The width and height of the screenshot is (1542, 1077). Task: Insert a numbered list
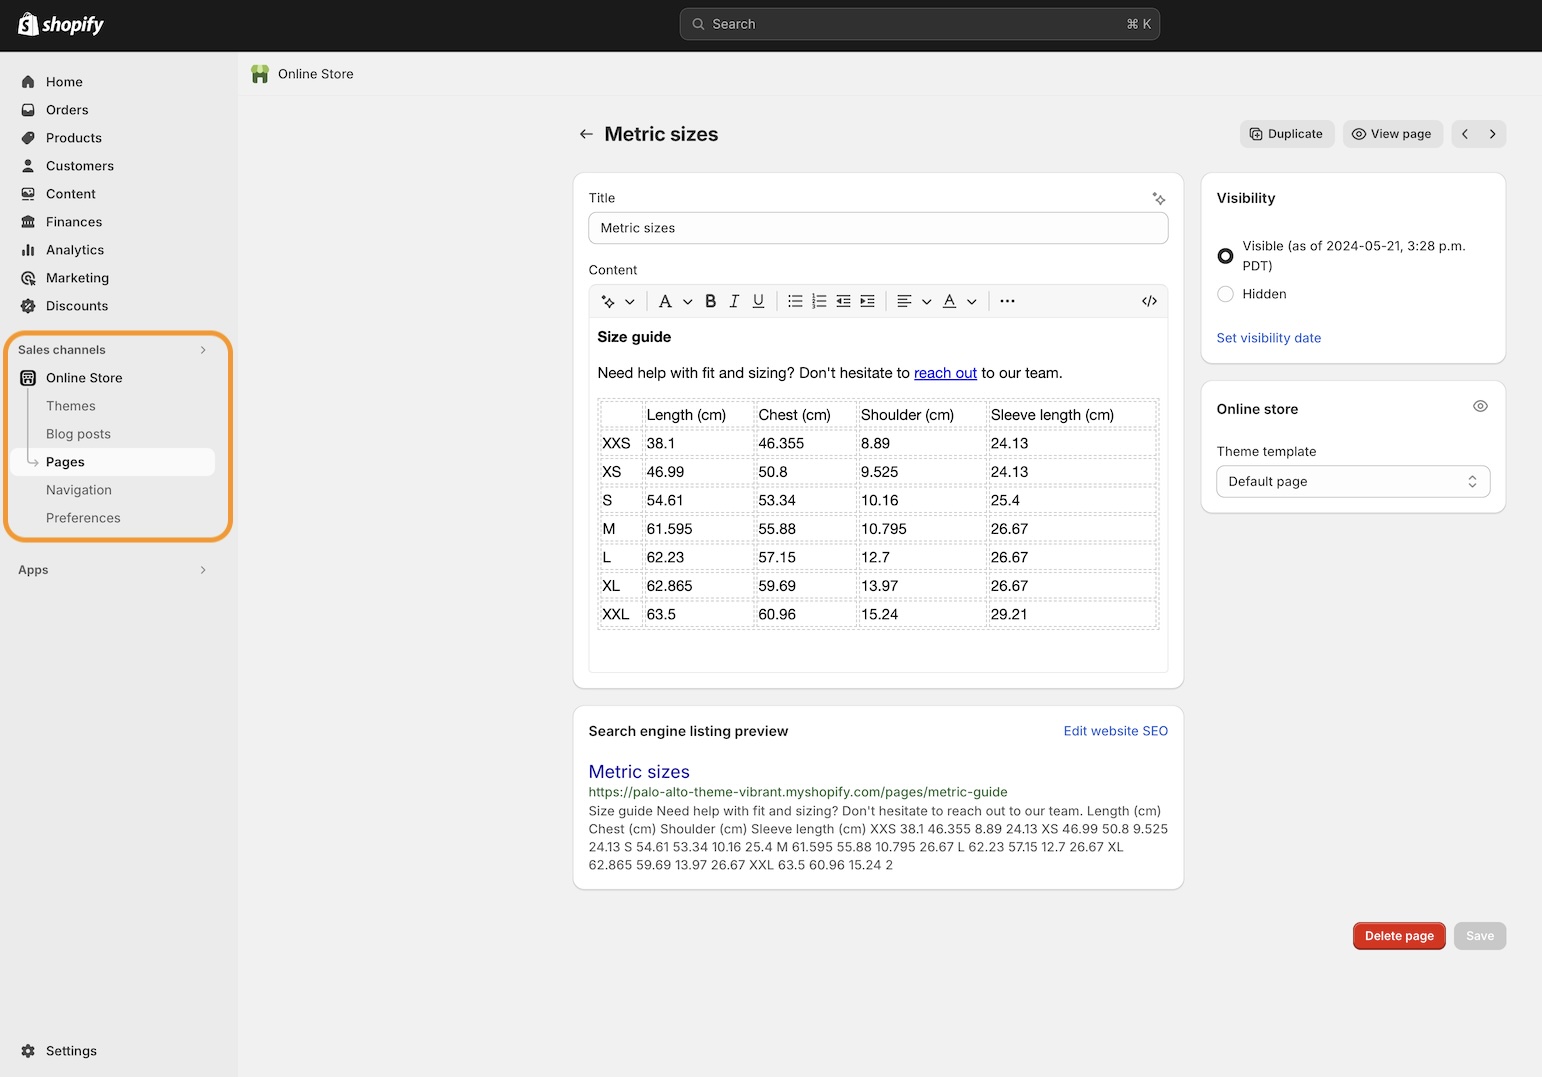point(819,301)
